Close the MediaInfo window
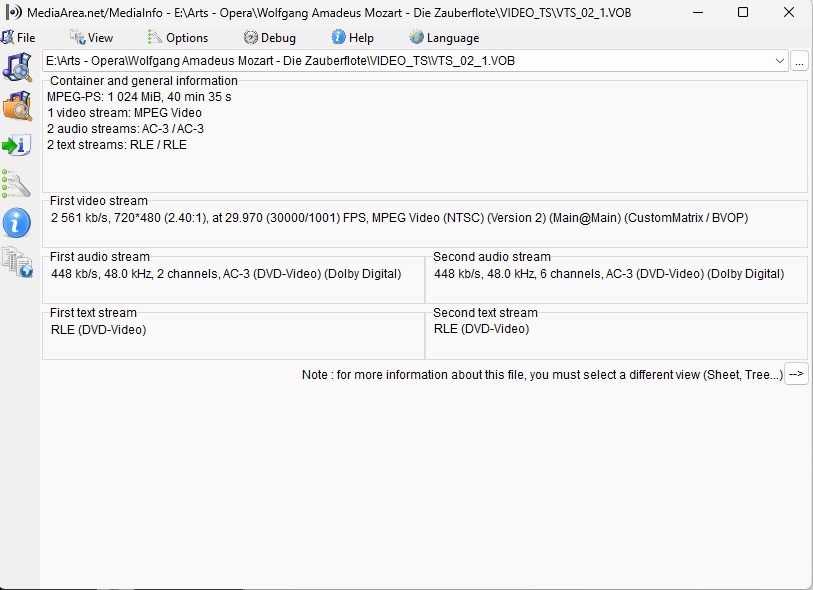Viewport: 813px width, 590px height. (x=789, y=12)
